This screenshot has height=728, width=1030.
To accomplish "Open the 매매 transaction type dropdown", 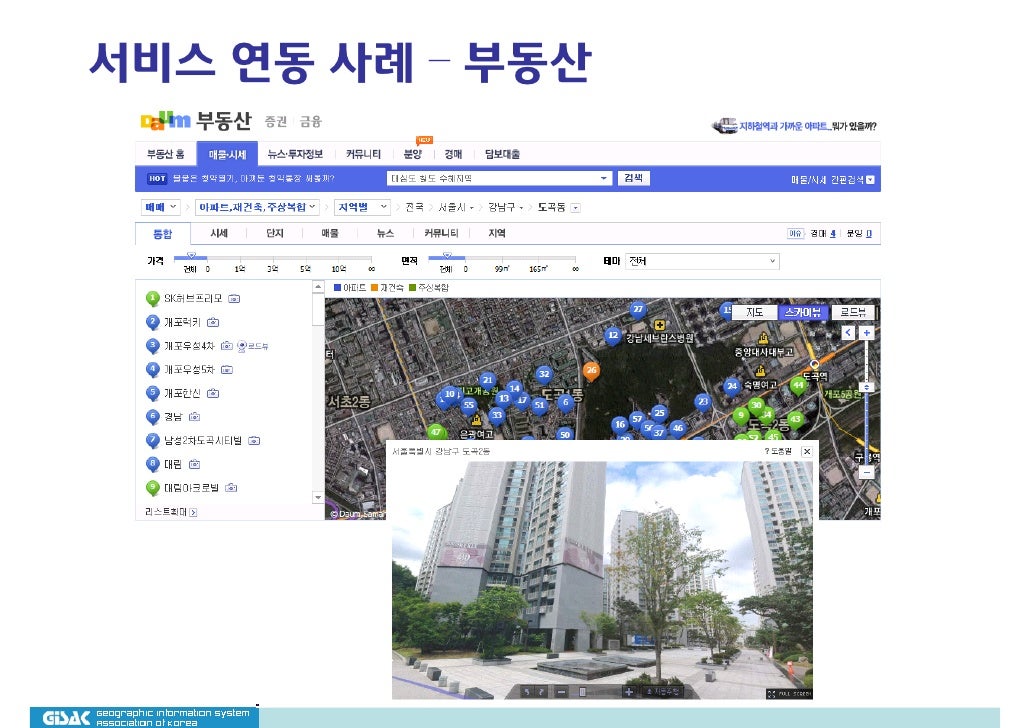I will (x=161, y=207).
